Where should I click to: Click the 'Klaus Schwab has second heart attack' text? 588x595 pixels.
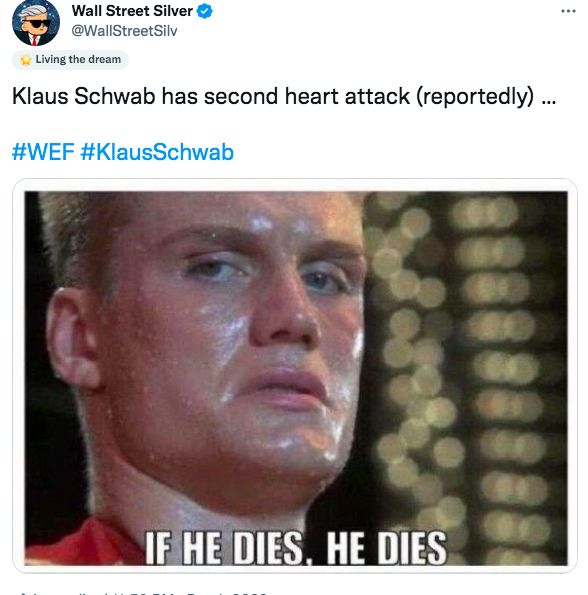coord(211,96)
